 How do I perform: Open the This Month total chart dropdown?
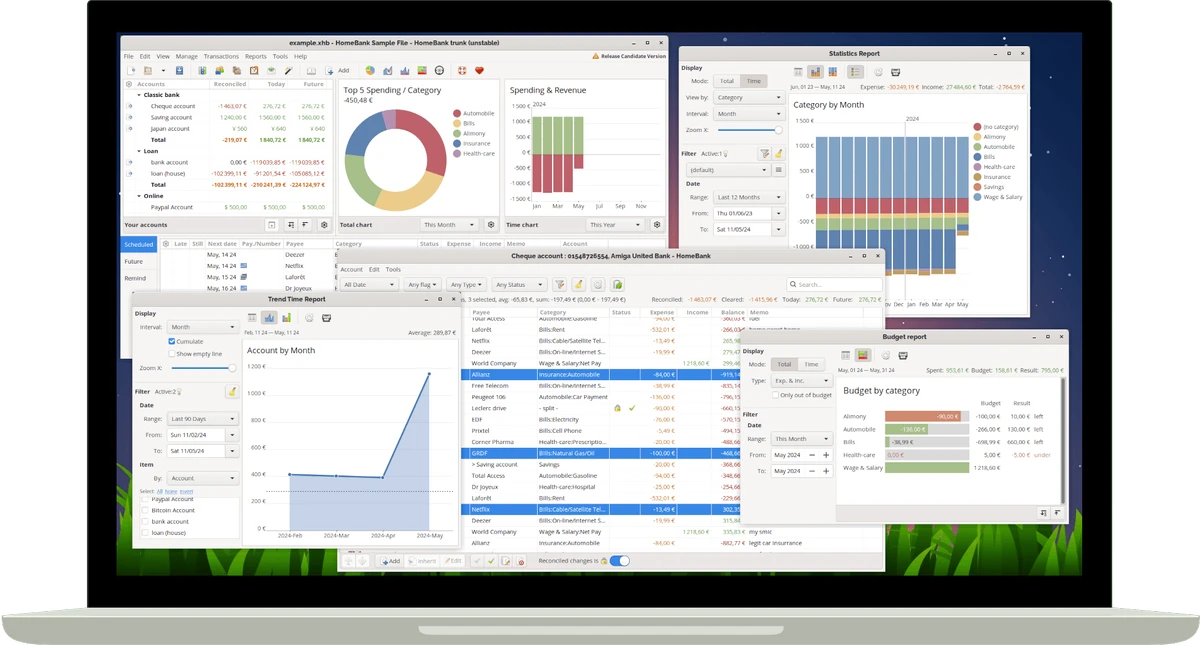(449, 225)
